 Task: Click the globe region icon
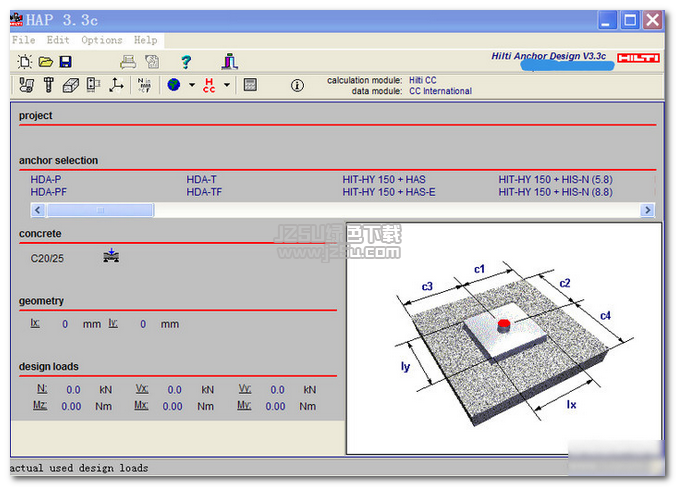pos(174,84)
